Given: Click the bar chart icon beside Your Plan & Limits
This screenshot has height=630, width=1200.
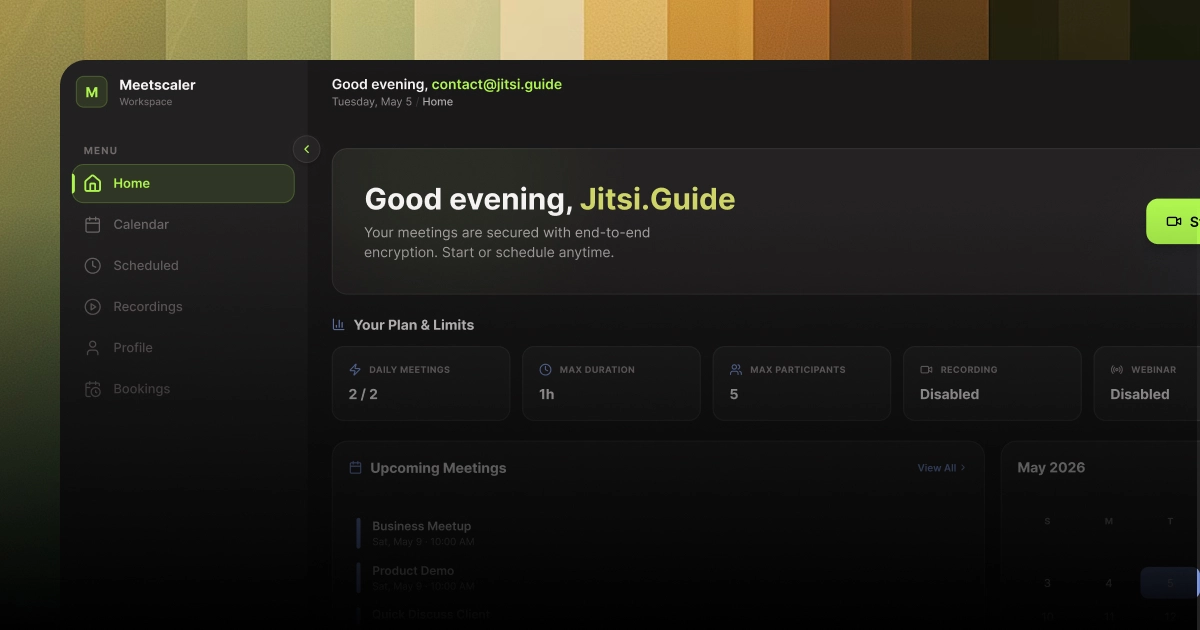Looking at the screenshot, I should coord(338,325).
